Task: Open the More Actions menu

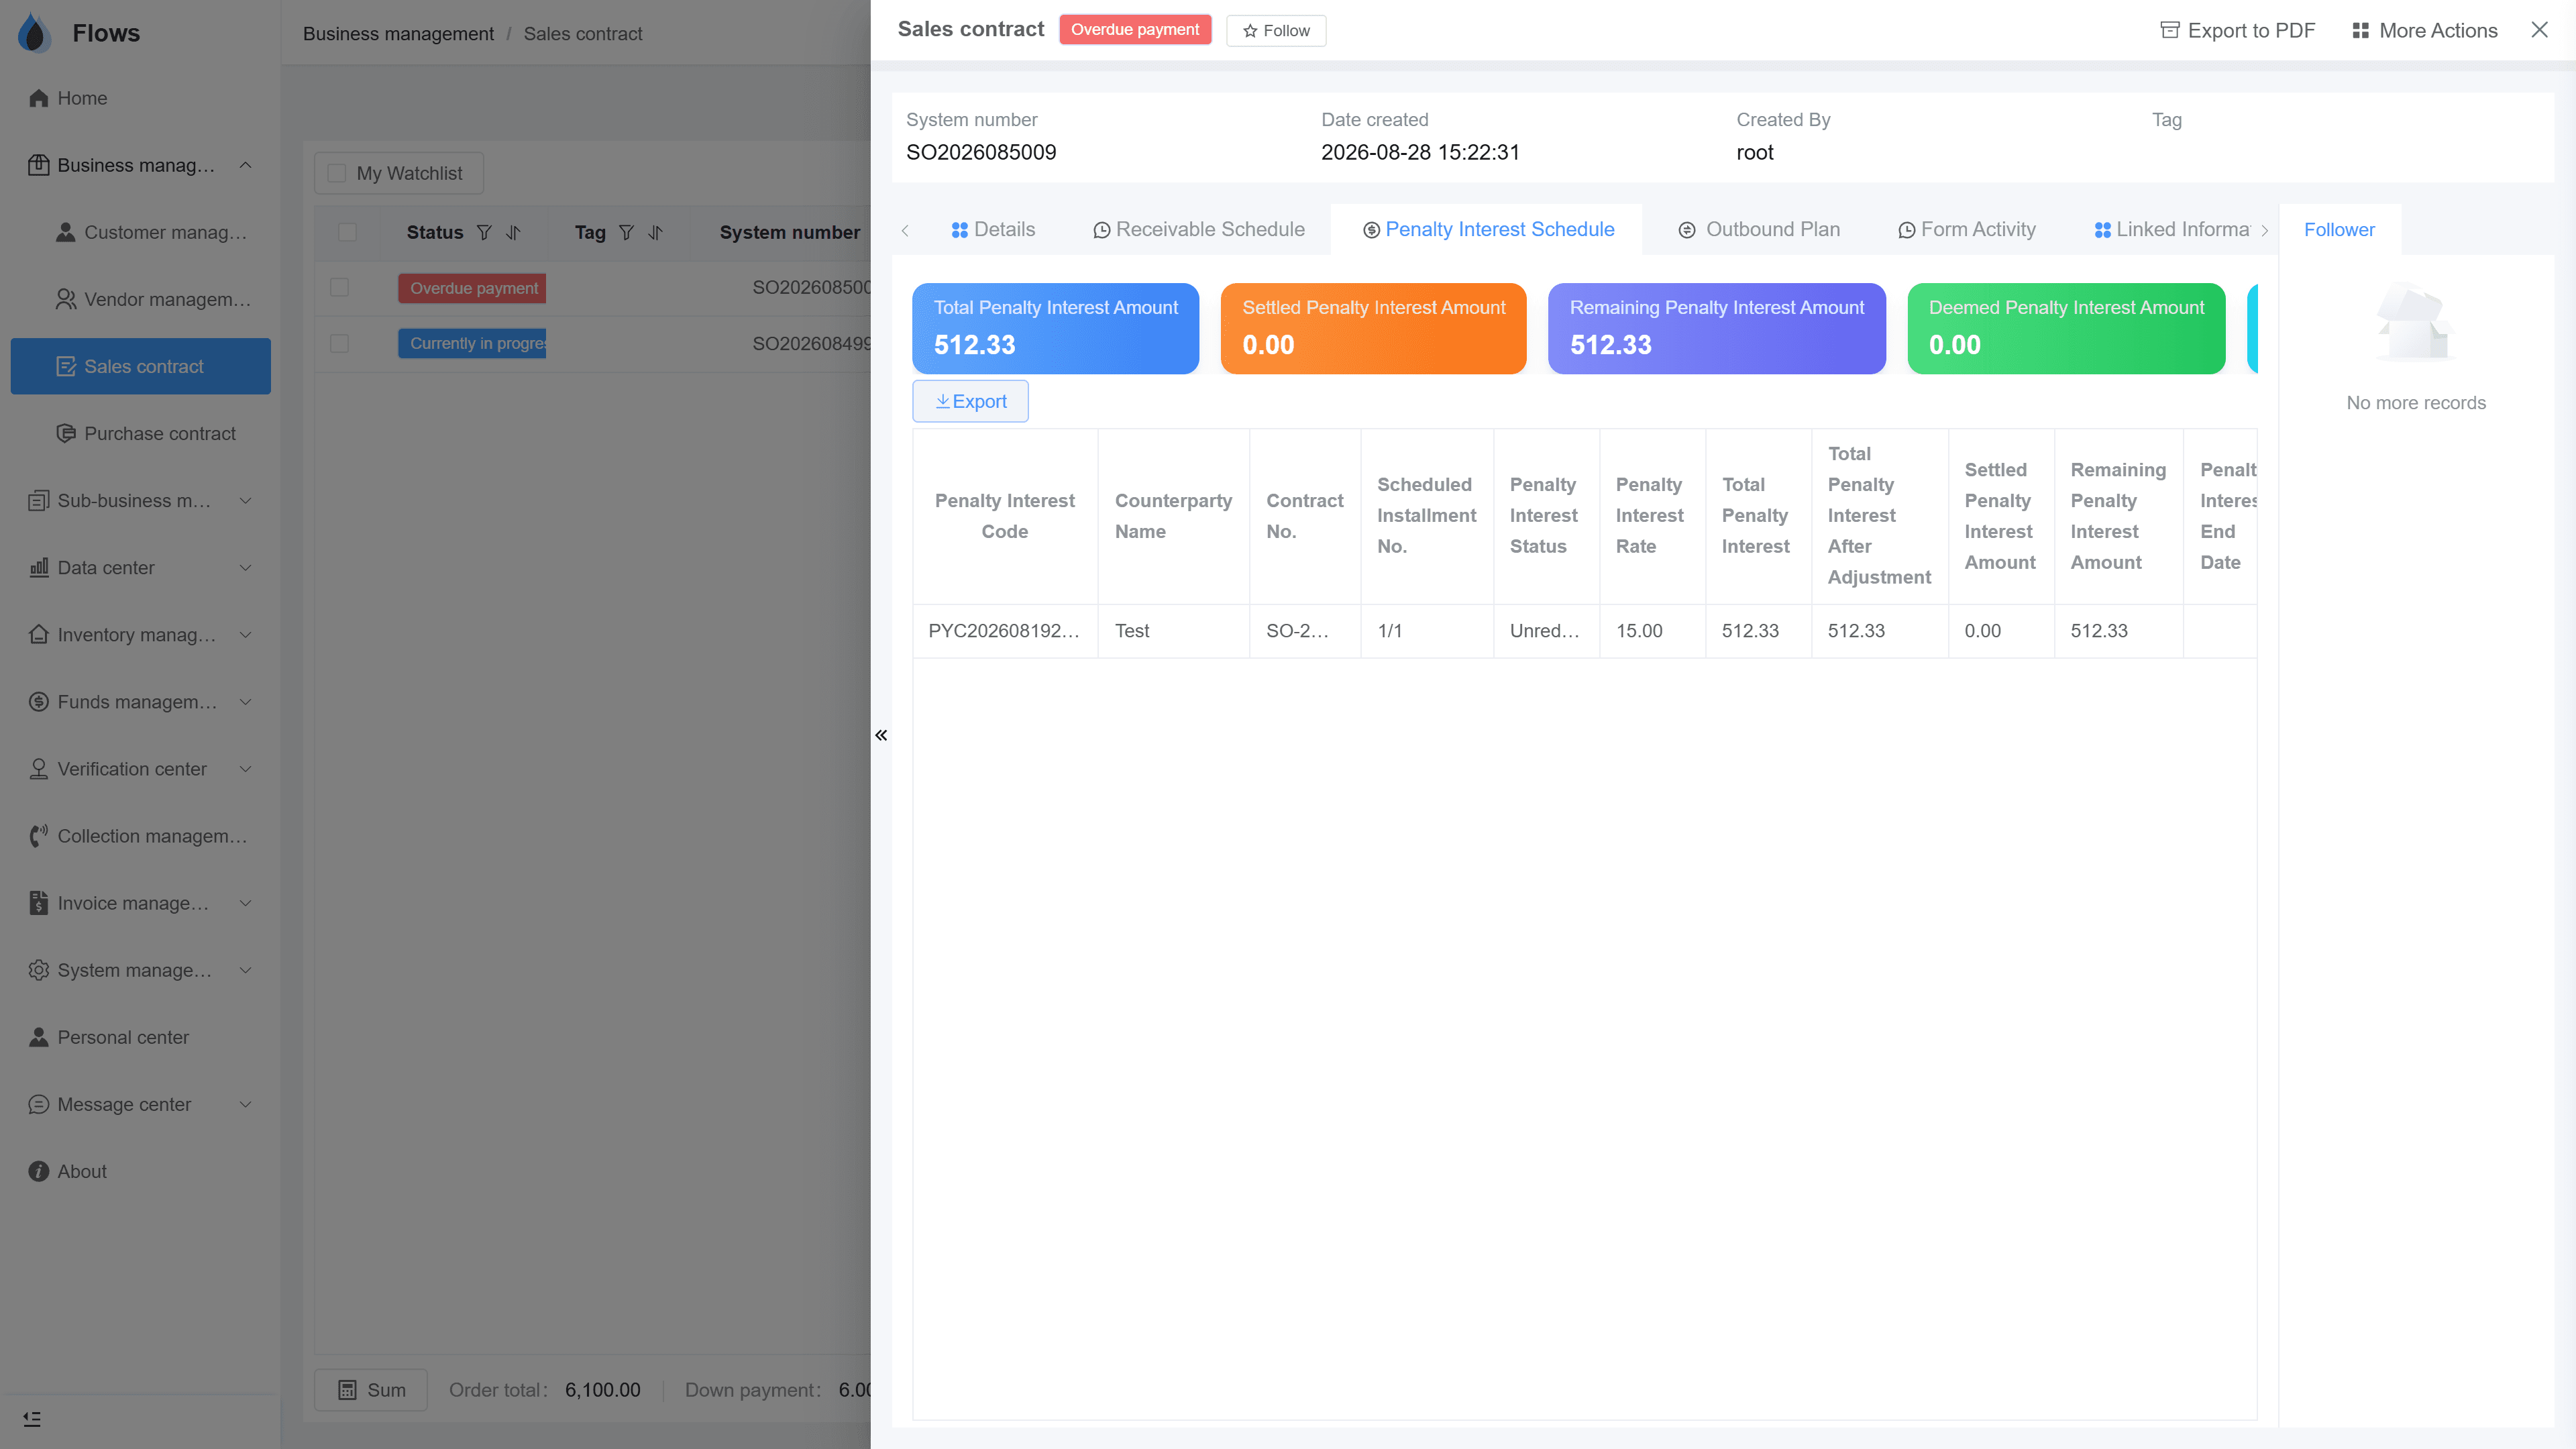Action: [2424, 30]
